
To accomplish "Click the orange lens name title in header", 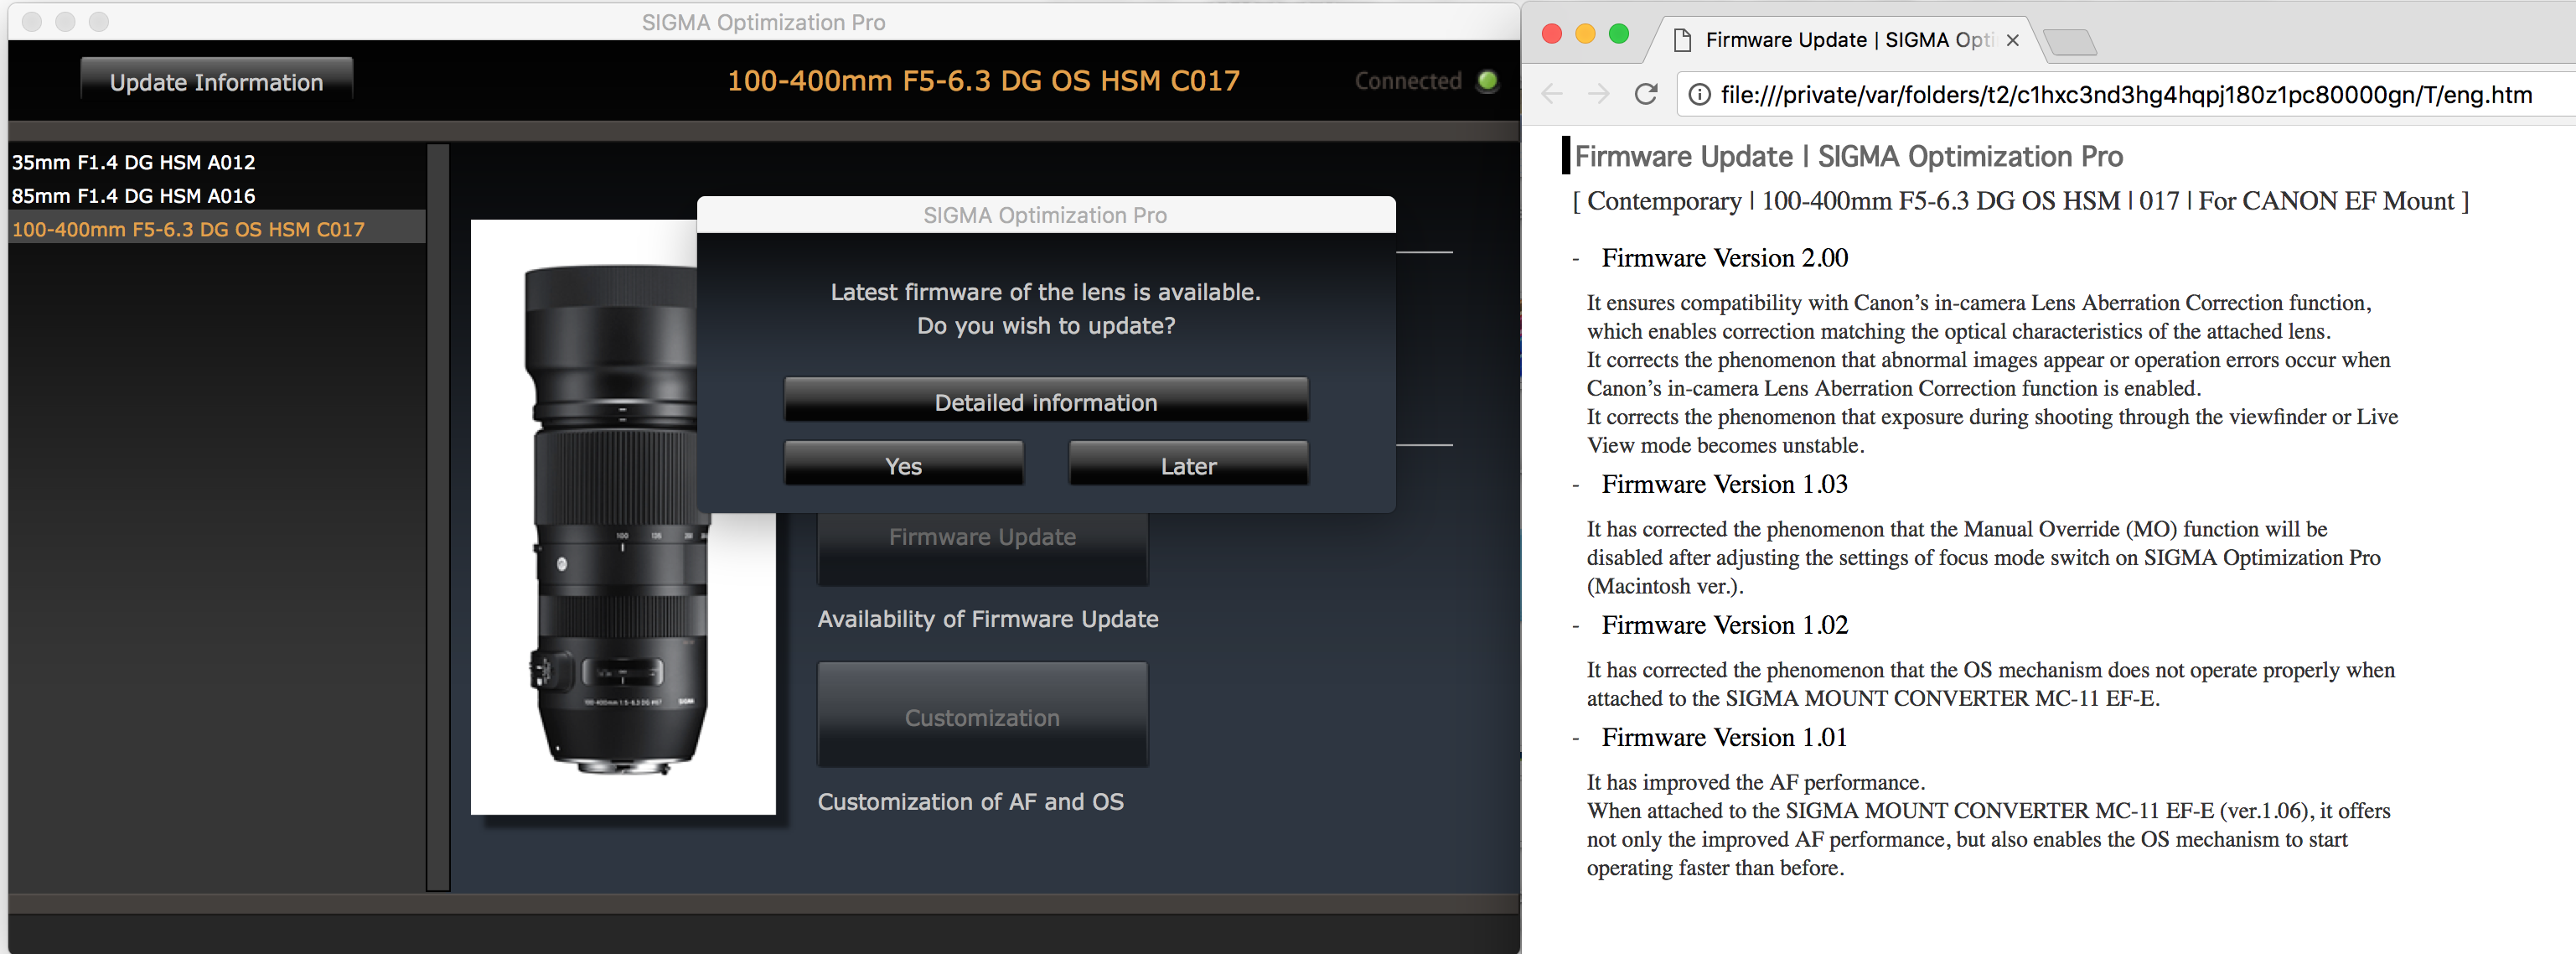I will click(982, 81).
